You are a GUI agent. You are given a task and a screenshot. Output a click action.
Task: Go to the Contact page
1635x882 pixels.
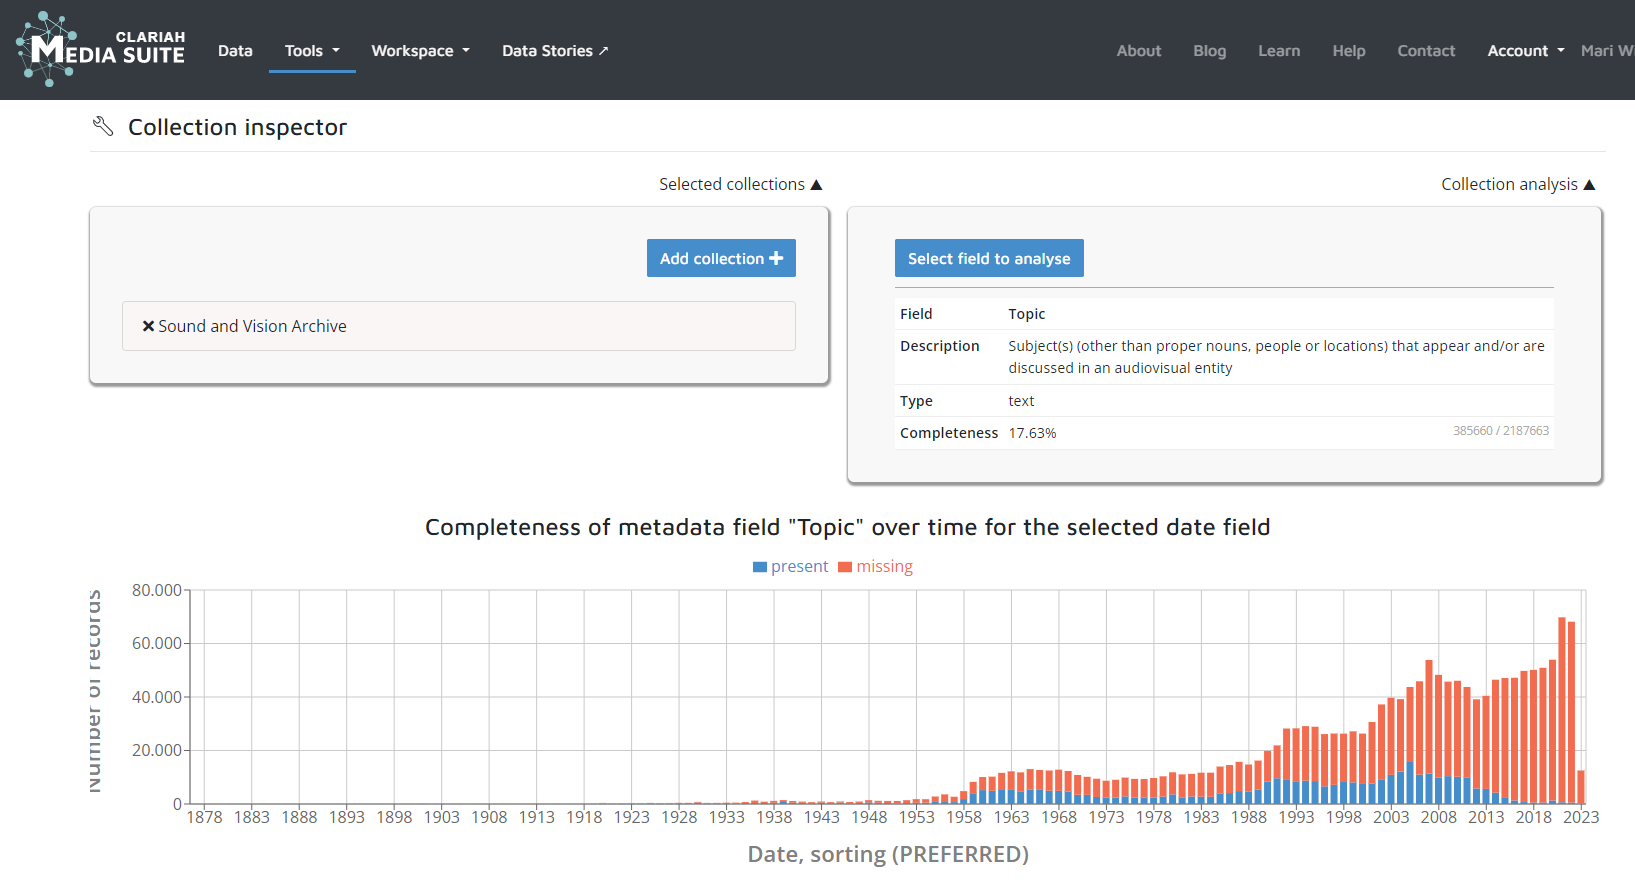1426,51
